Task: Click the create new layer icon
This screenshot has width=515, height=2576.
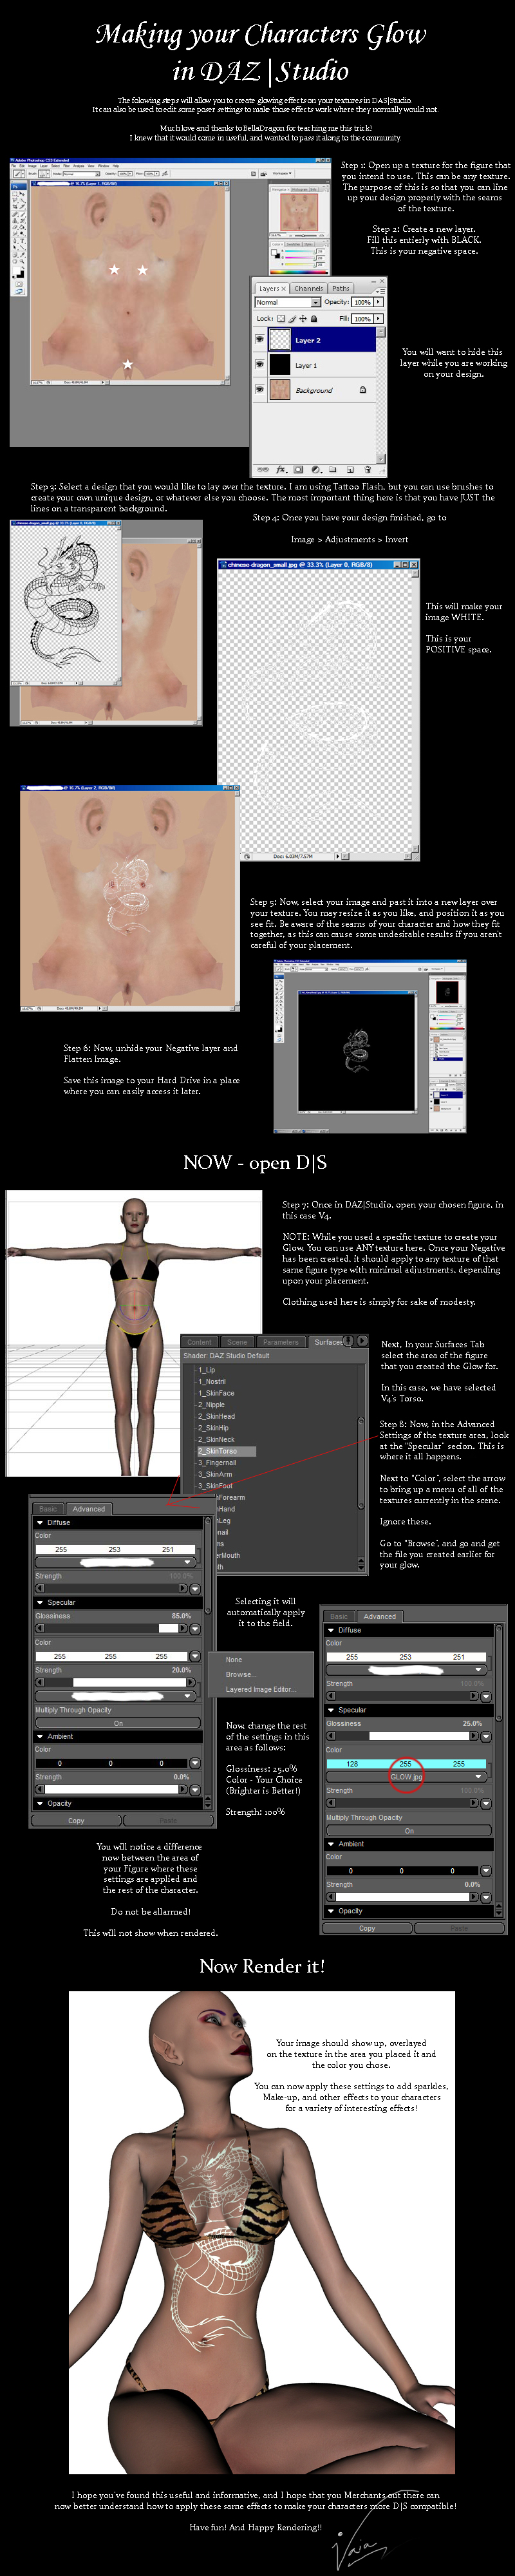Action: coord(350,469)
